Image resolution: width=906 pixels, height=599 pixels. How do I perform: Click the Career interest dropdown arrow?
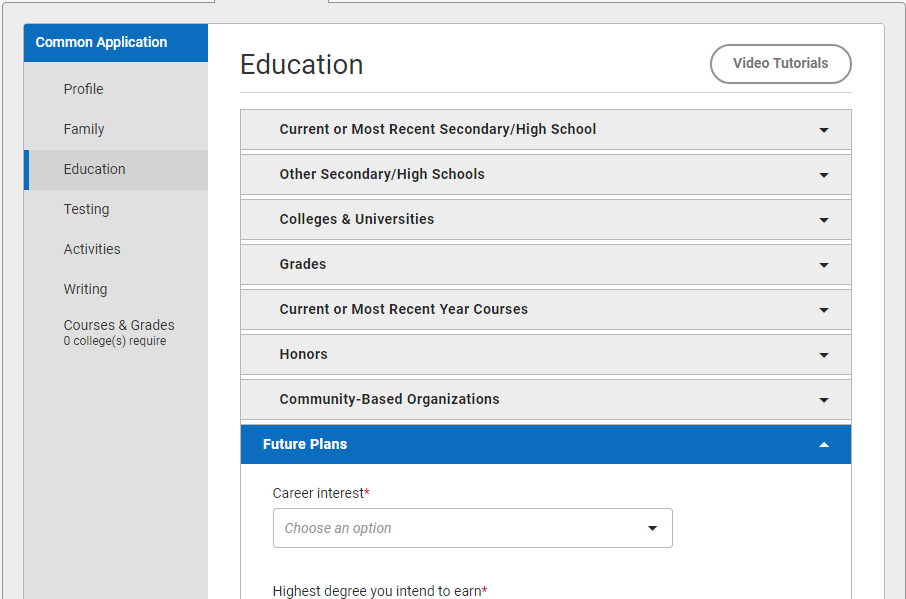652,528
